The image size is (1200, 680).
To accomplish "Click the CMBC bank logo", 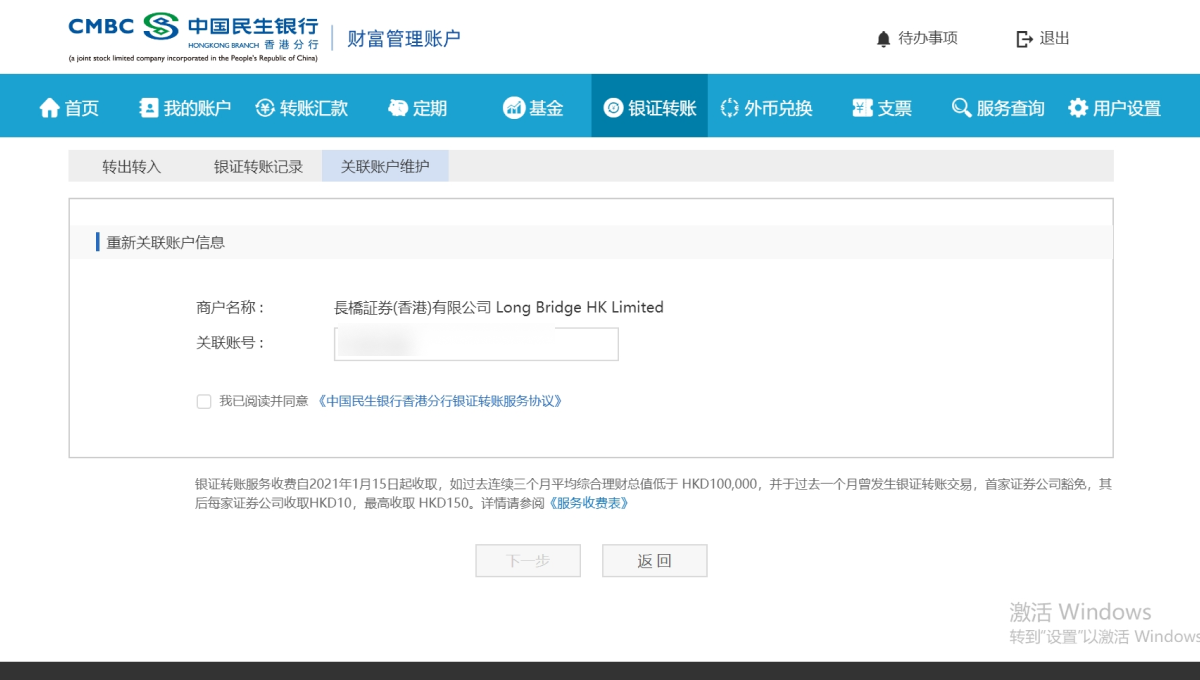I will pos(193,38).
